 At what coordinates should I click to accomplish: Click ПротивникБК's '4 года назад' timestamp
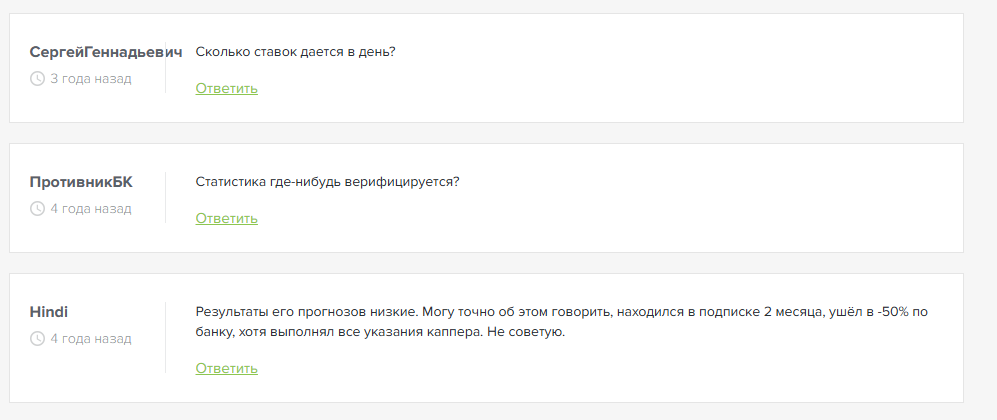coord(91,209)
